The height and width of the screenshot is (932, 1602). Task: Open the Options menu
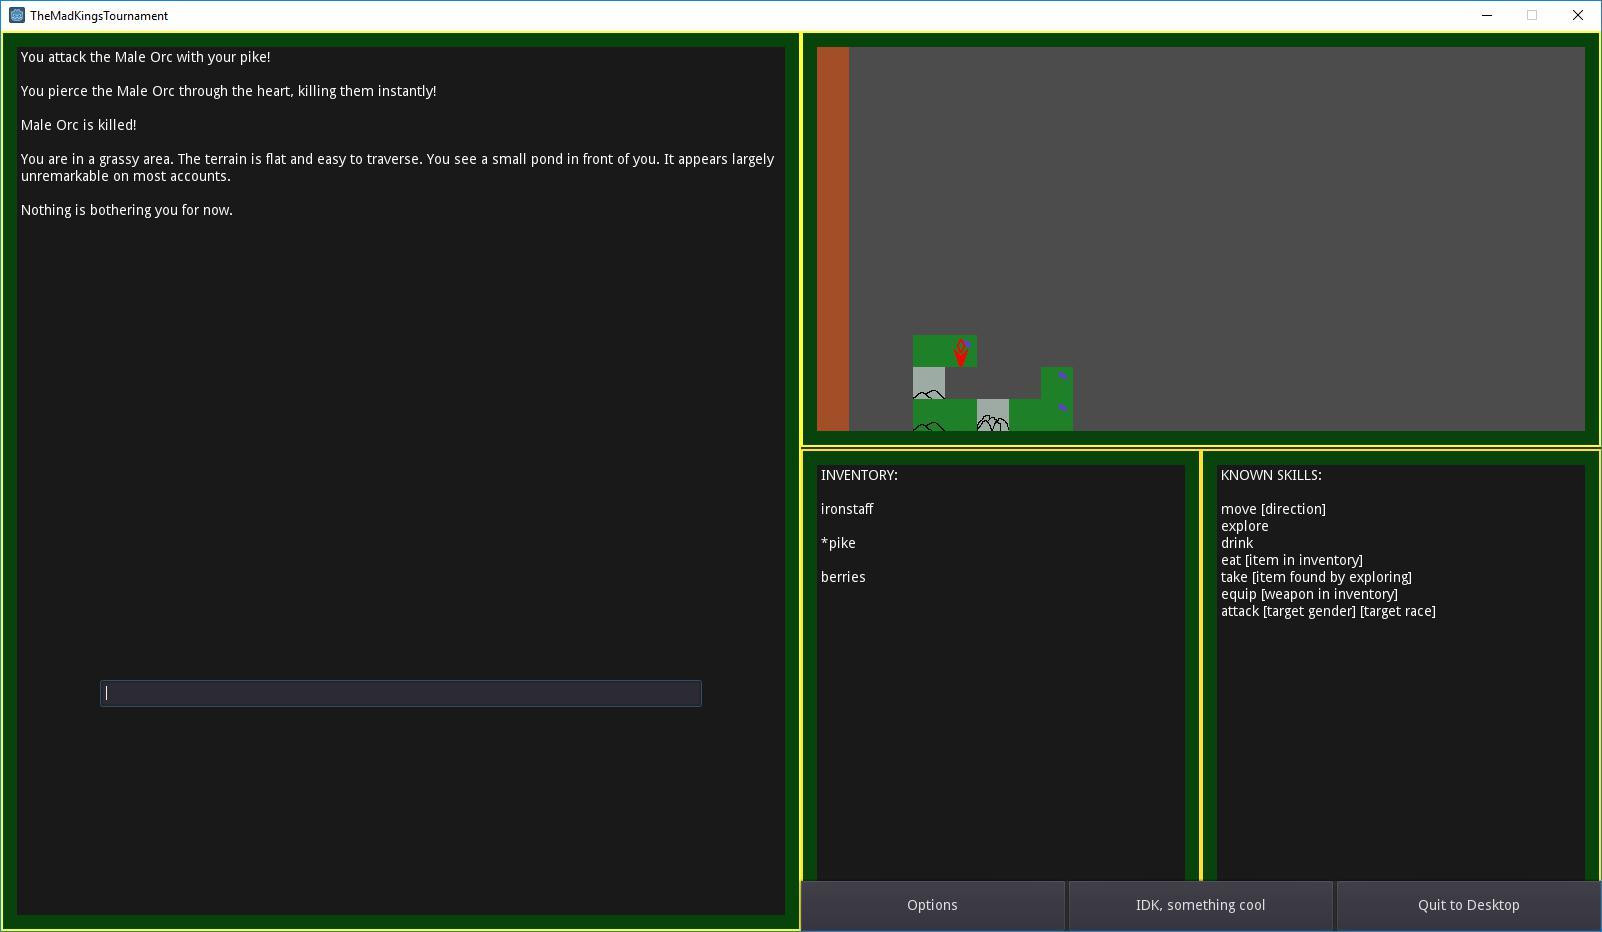(x=932, y=905)
